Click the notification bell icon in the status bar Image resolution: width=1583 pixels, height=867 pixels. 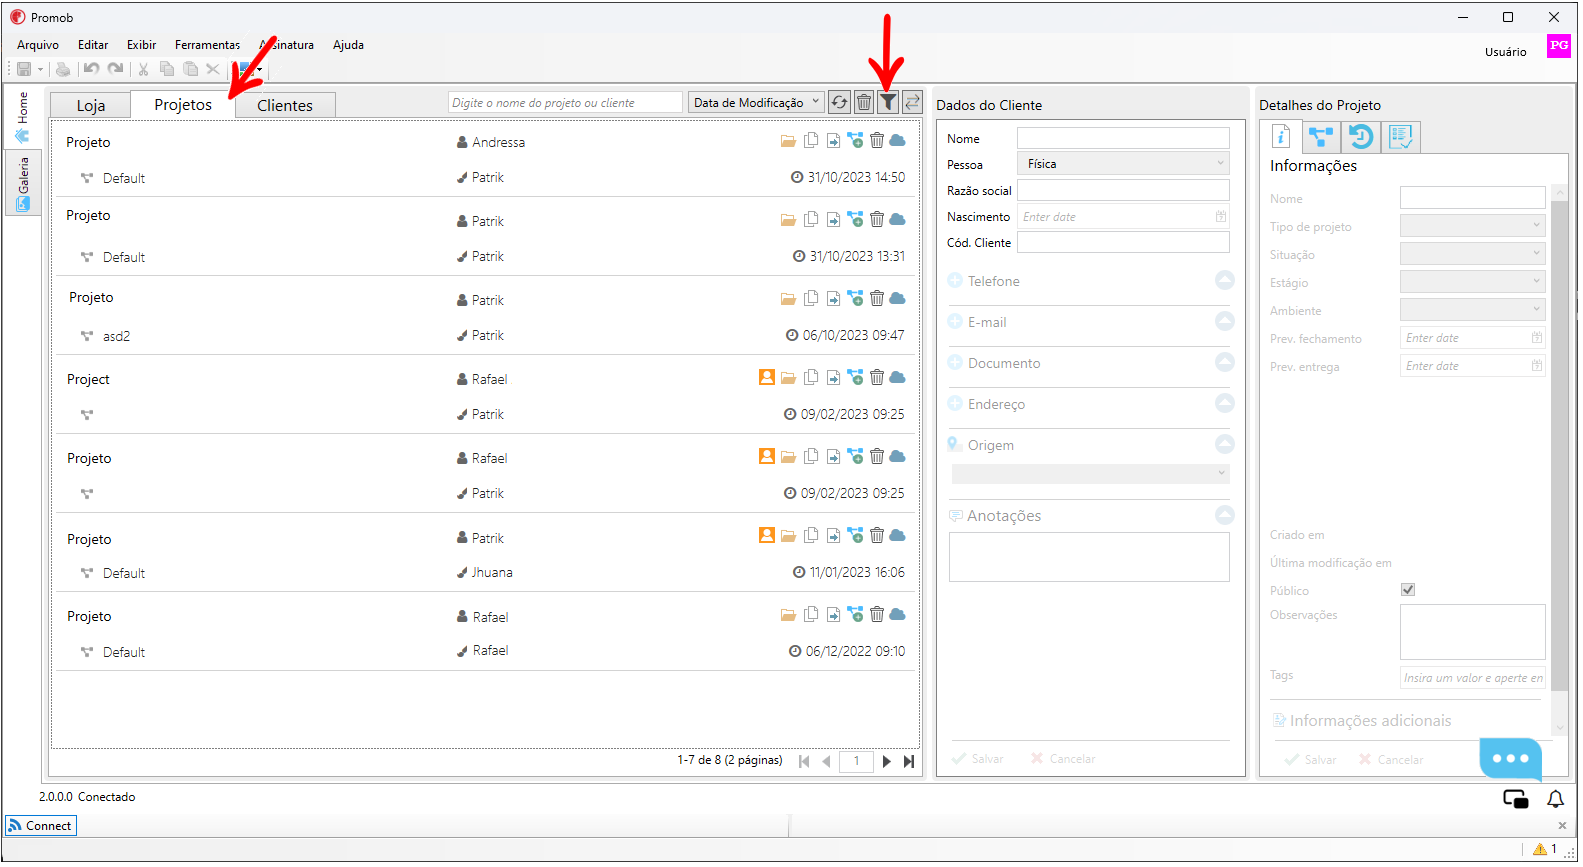click(x=1555, y=799)
